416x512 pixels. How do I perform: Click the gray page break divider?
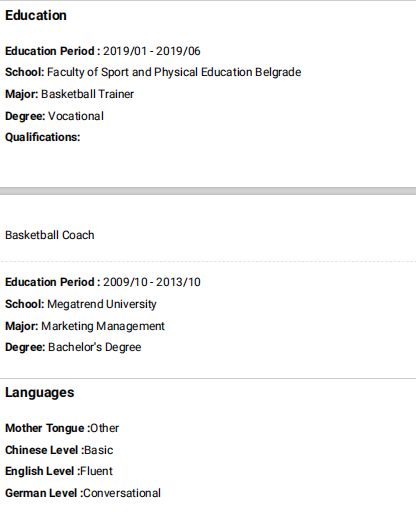coord(208,191)
